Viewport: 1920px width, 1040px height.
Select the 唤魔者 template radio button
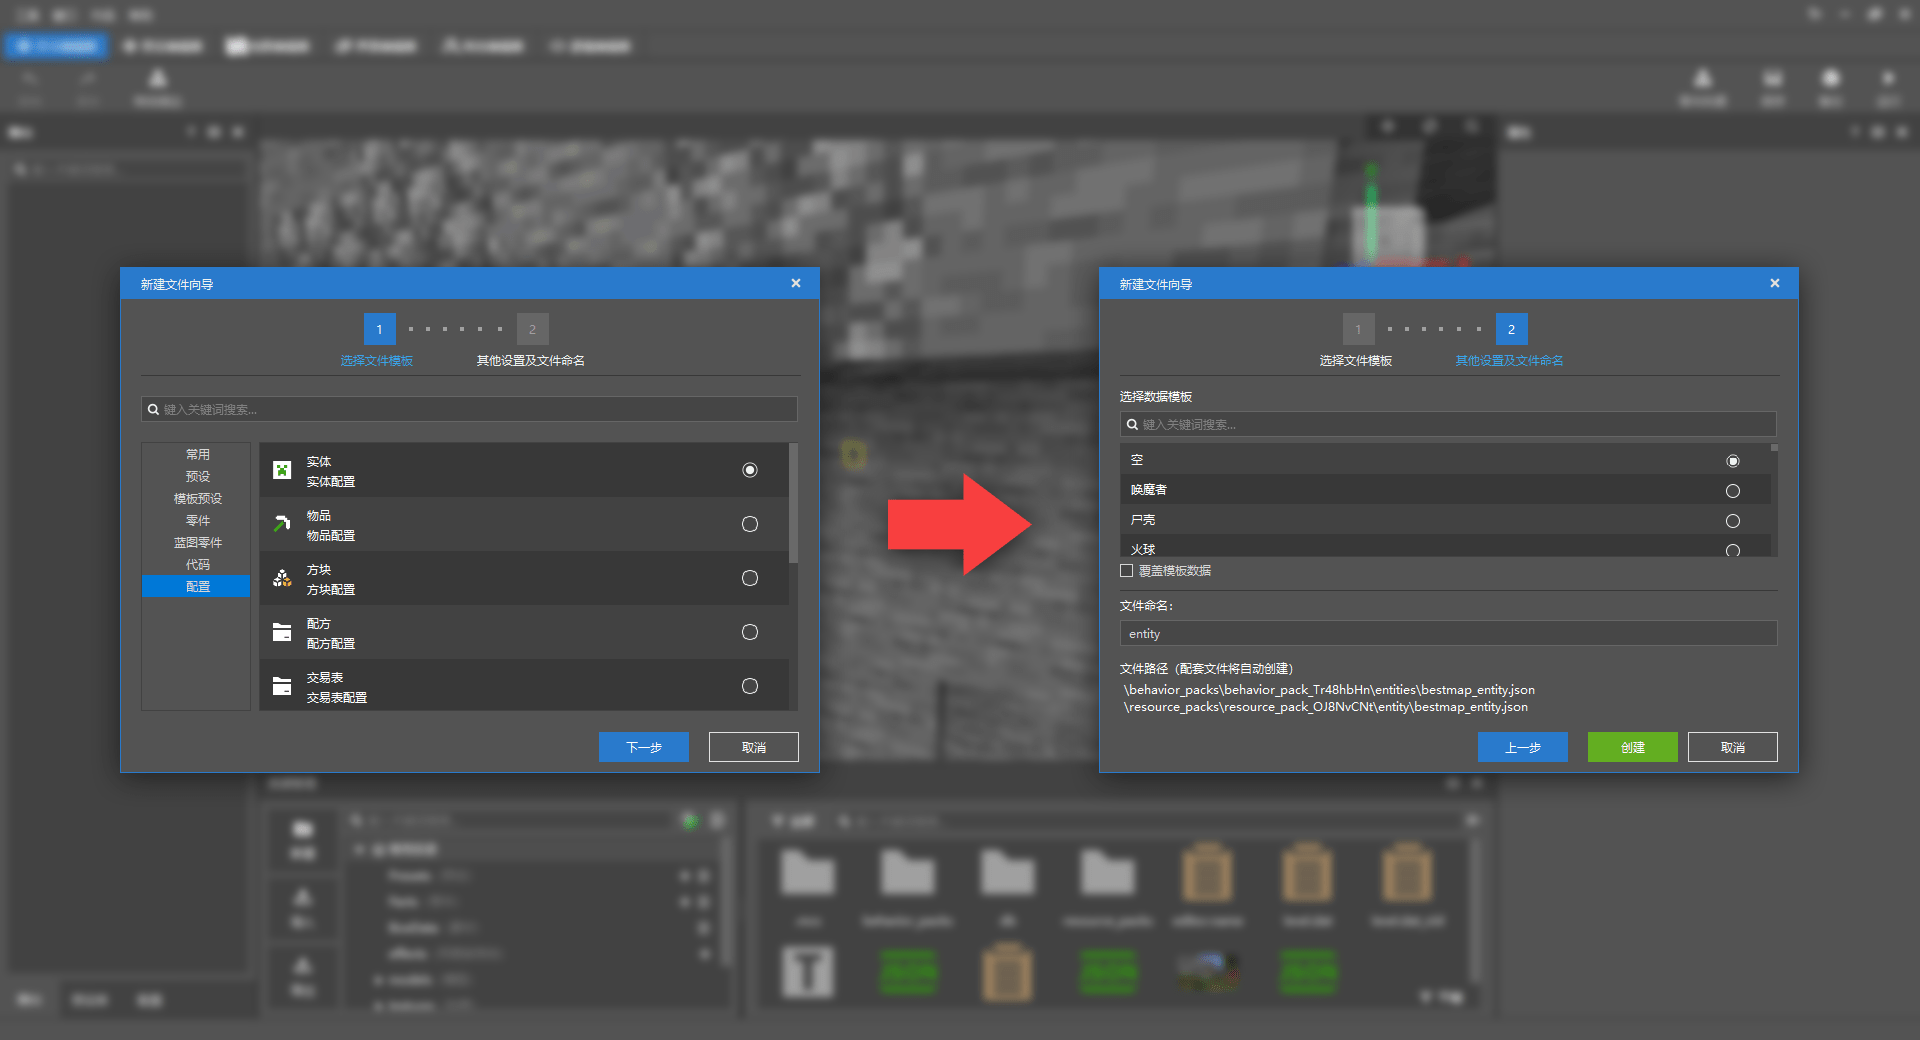point(1732,491)
